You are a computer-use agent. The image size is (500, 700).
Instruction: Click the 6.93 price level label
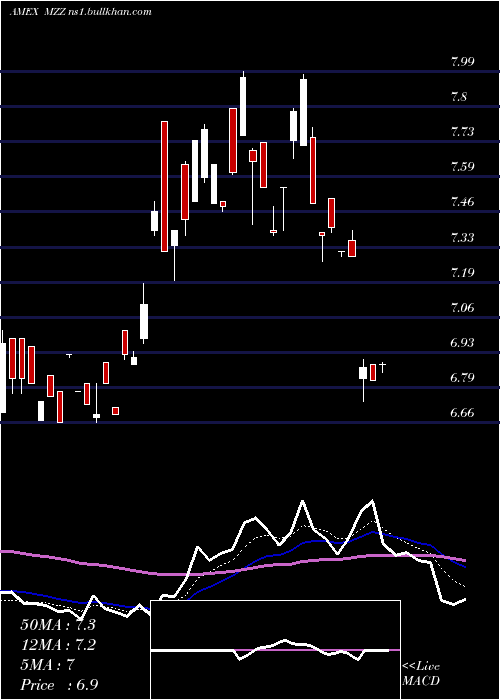coord(462,342)
